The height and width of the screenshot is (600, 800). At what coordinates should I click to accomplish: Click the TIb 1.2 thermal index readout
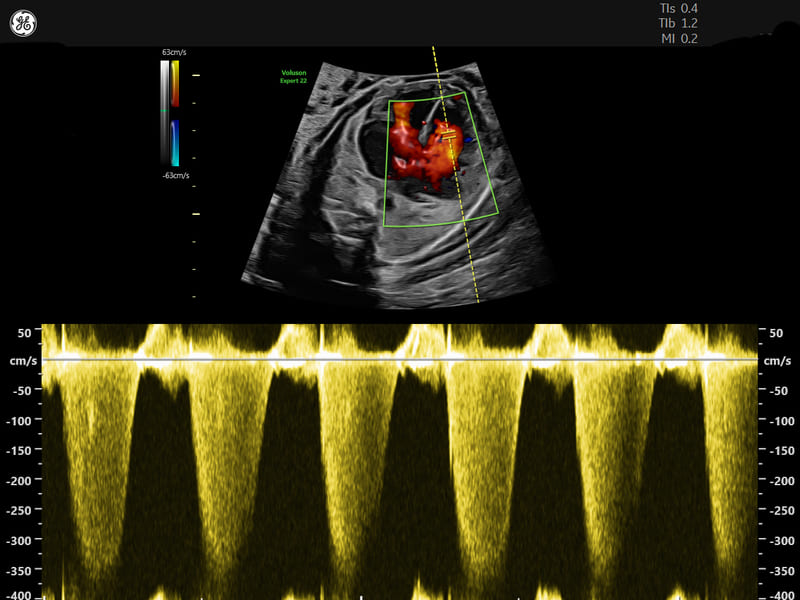679,23
